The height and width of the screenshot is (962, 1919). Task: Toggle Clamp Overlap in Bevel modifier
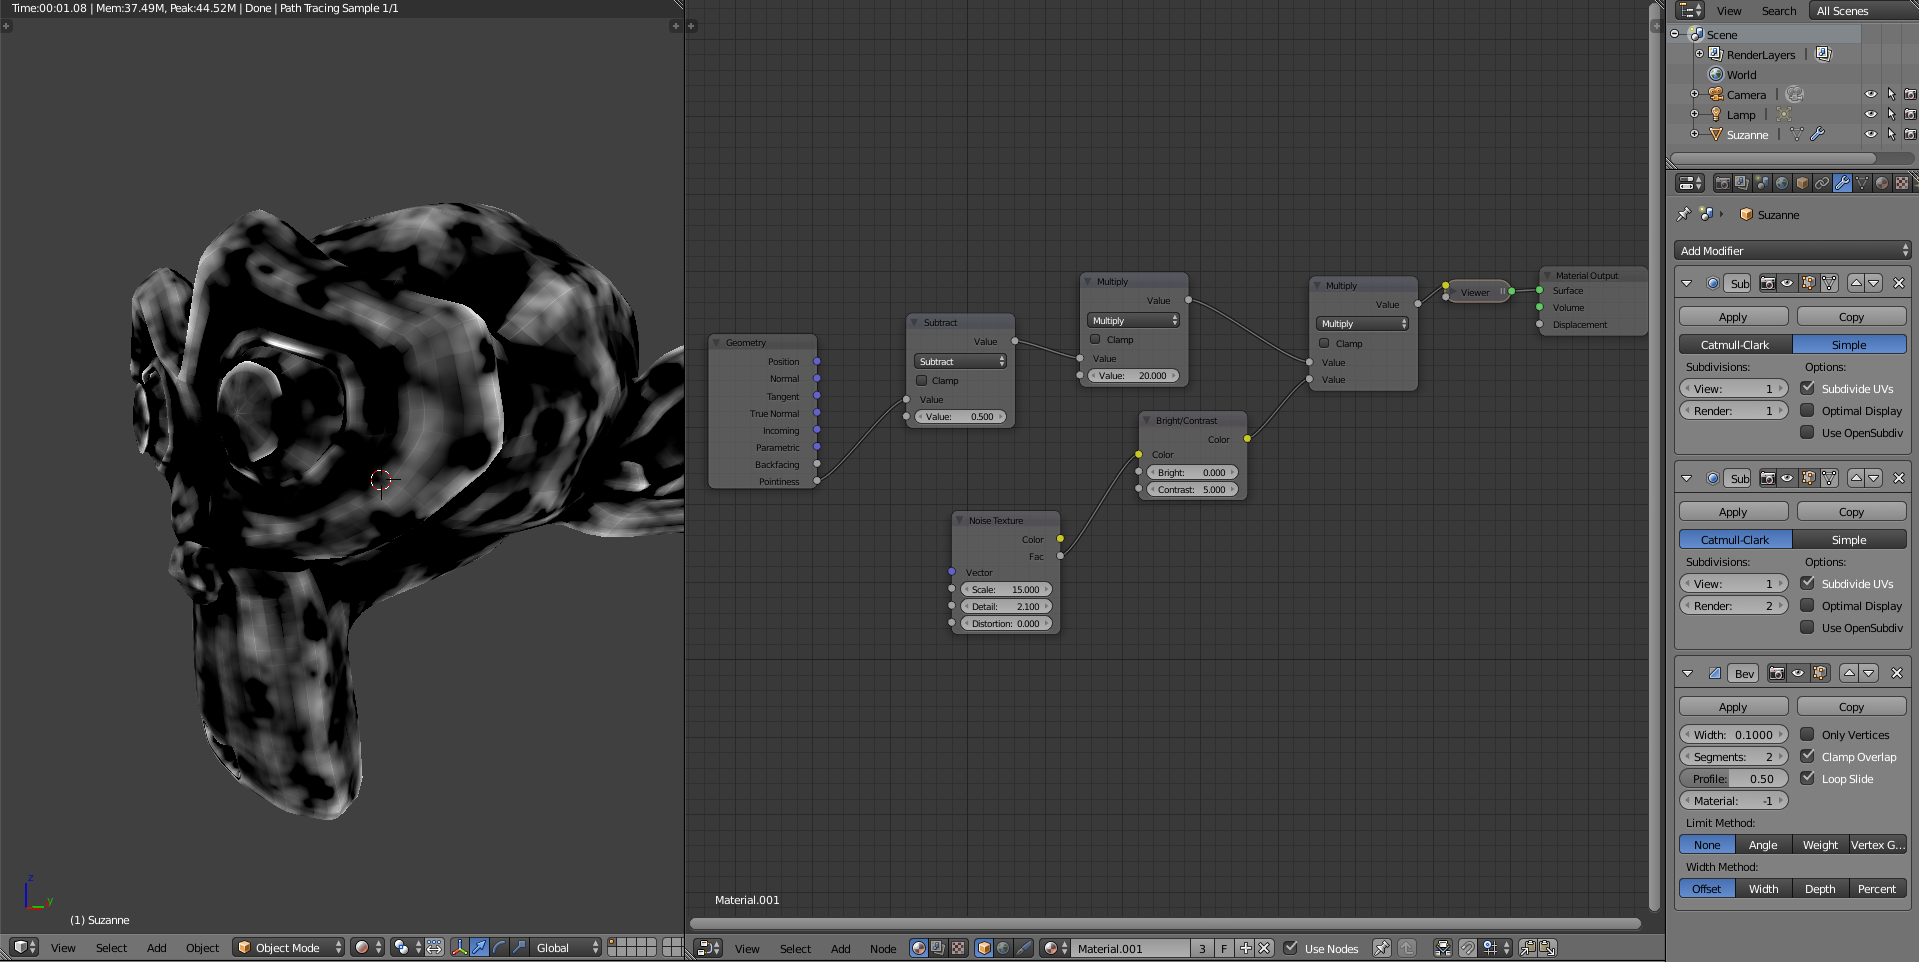tap(1808, 756)
